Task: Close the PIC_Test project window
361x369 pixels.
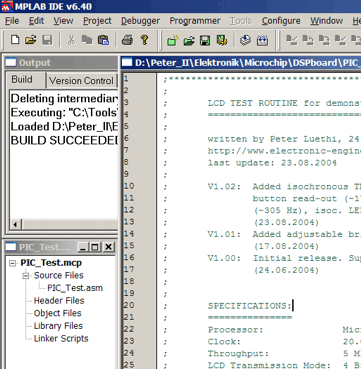Action: pyautogui.click(x=108, y=247)
